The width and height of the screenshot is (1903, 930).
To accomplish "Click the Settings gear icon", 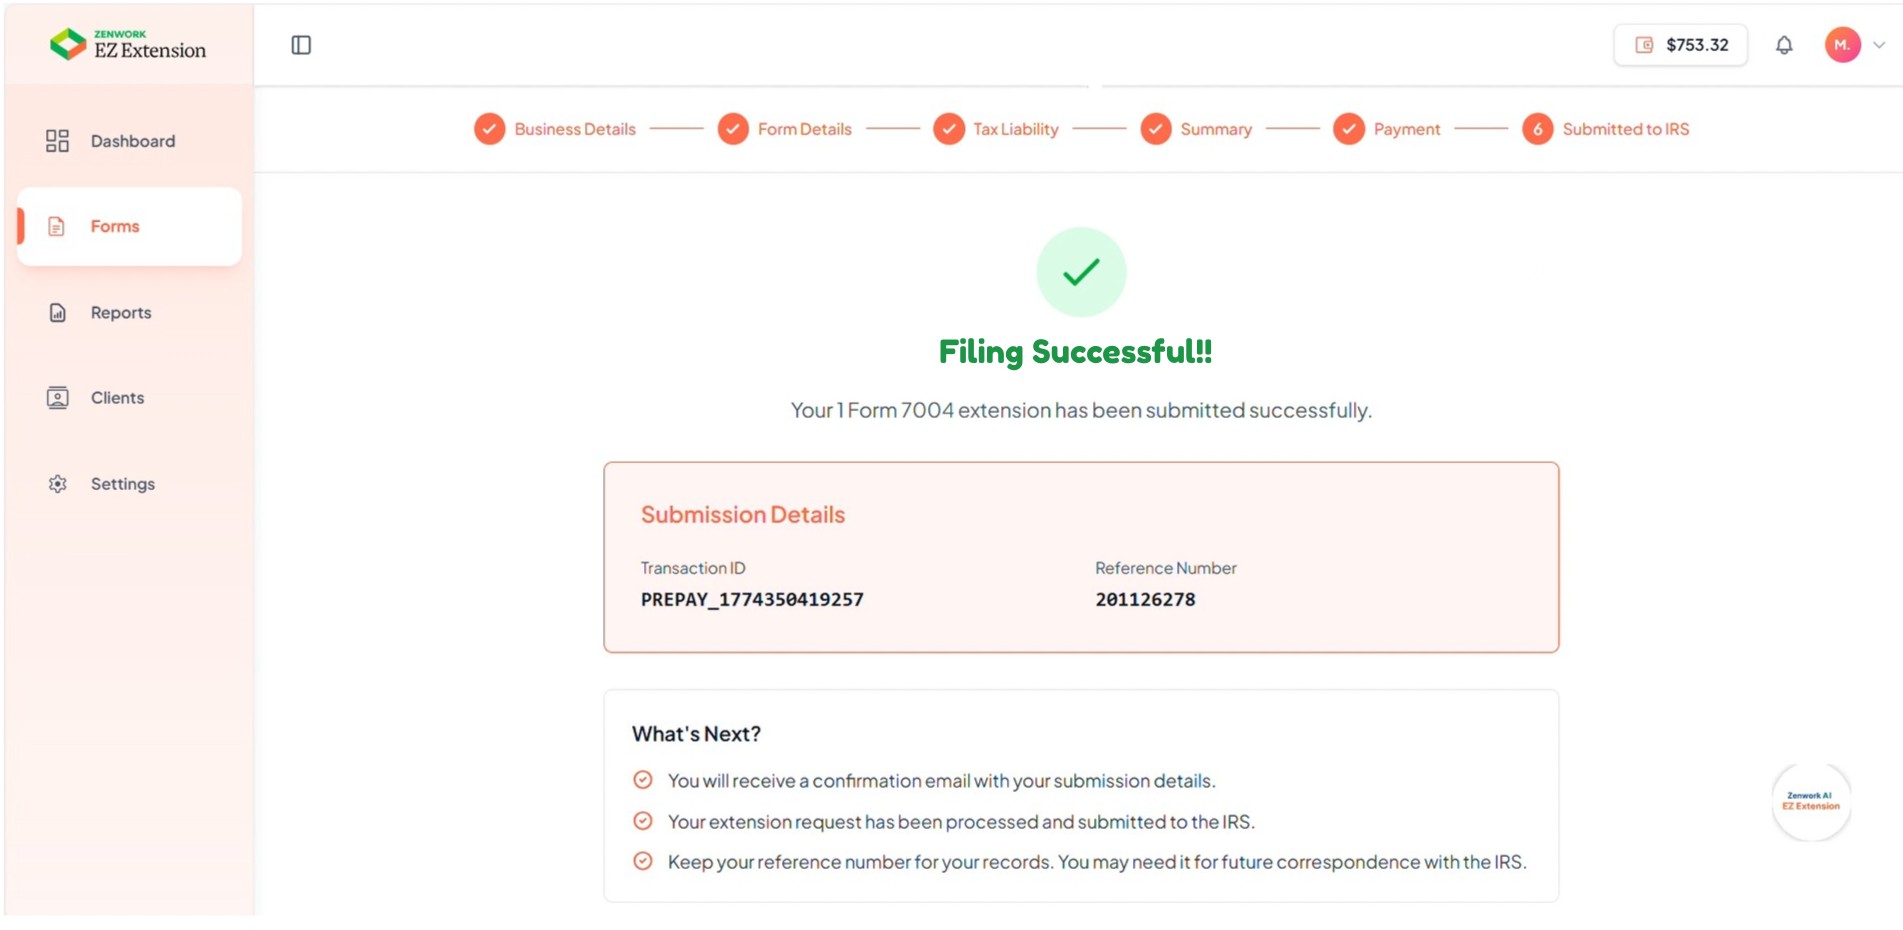I will click(x=58, y=484).
